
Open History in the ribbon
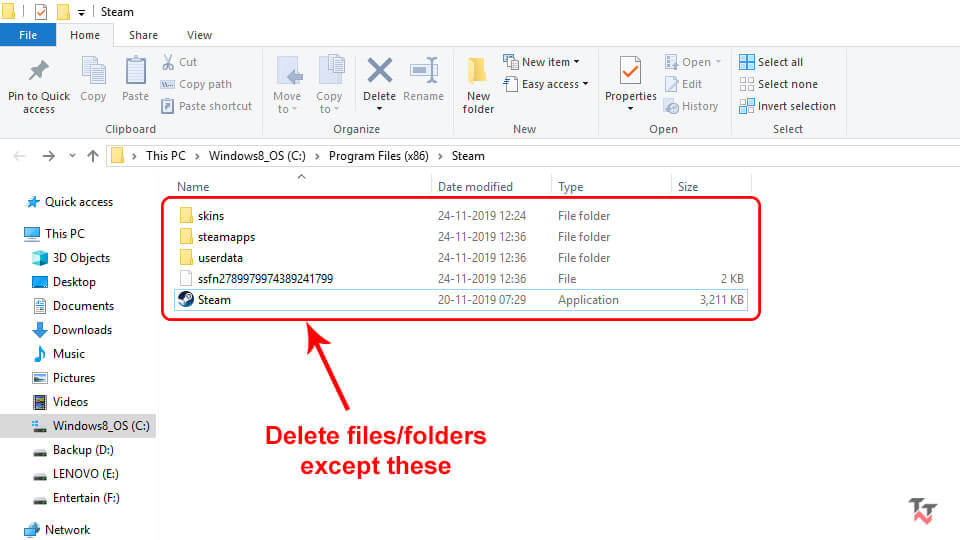click(x=691, y=107)
